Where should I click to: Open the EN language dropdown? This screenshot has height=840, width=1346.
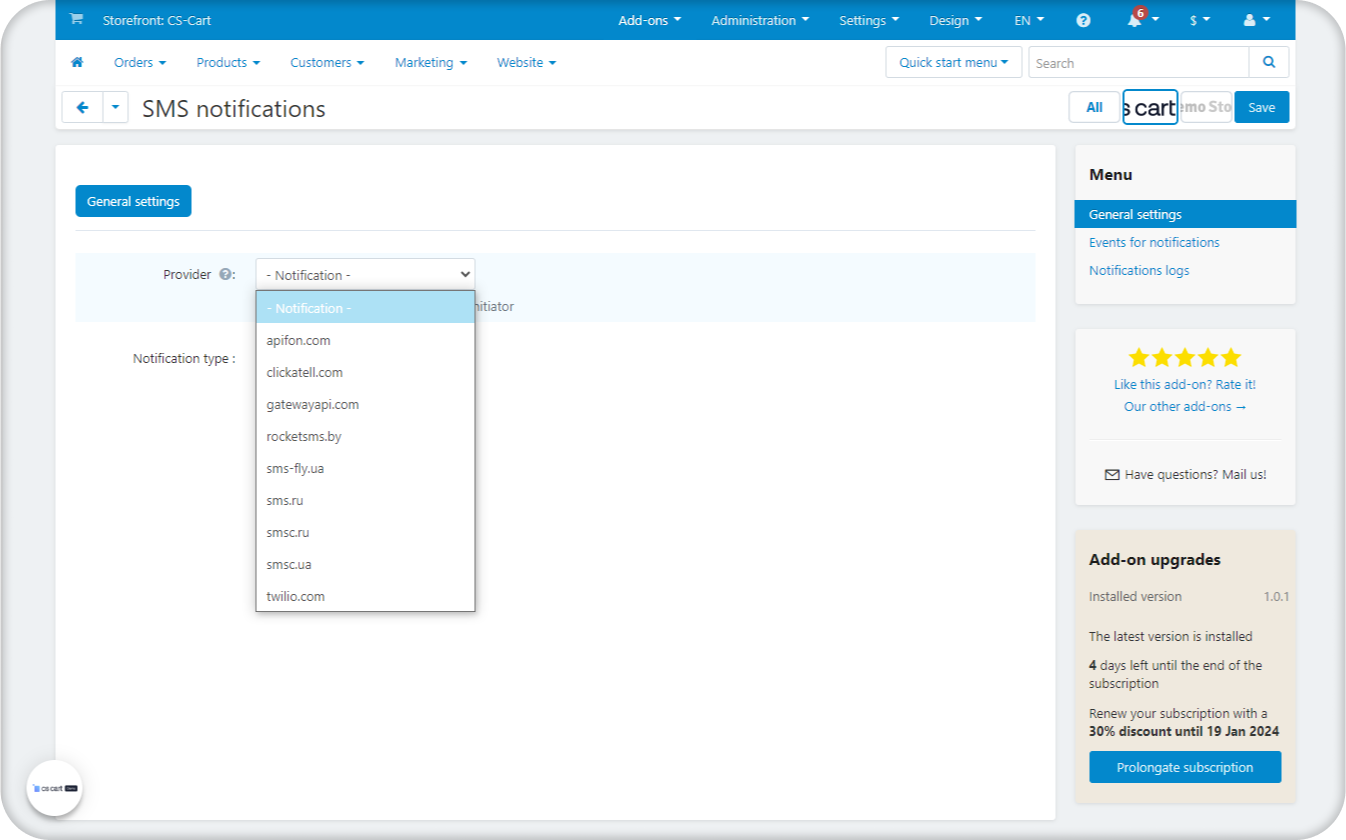(x=1029, y=20)
